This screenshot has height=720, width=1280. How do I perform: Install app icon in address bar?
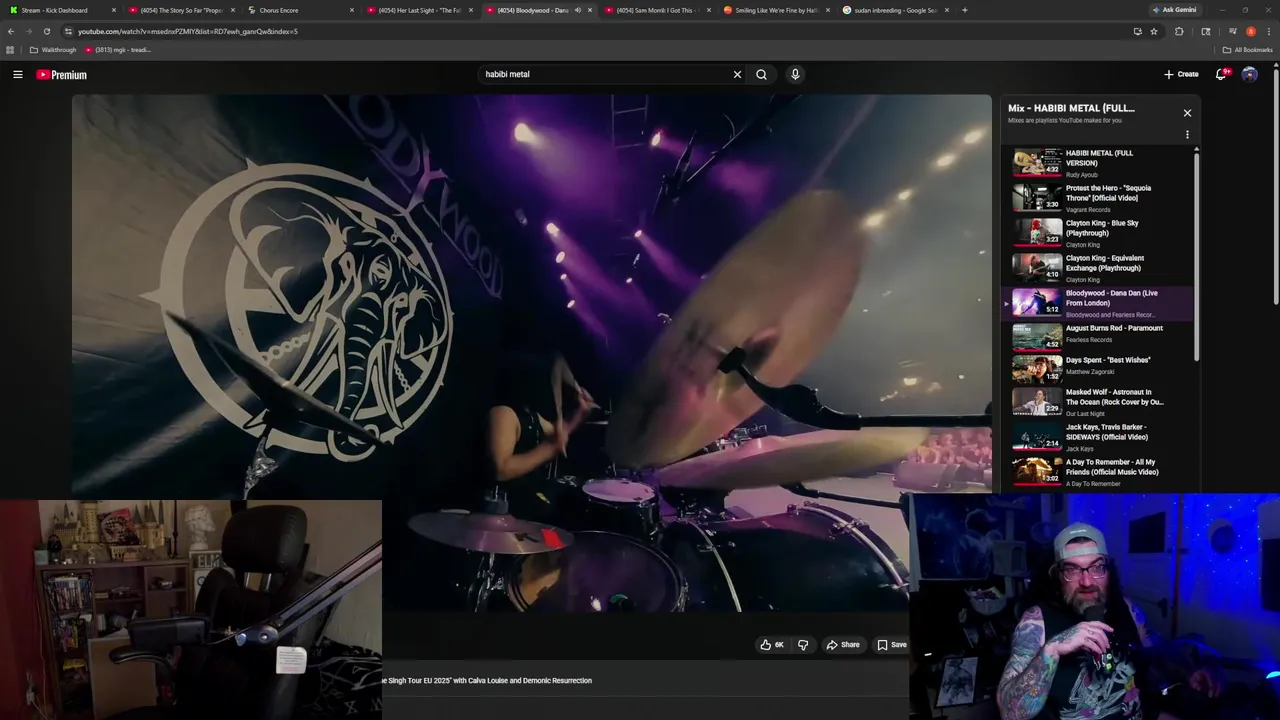[1137, 31]
